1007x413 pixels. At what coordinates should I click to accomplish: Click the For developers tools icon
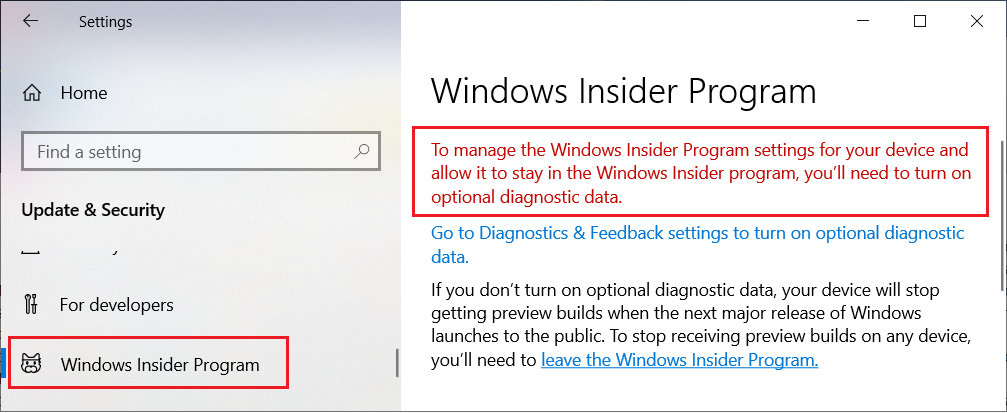click(31, 304)
